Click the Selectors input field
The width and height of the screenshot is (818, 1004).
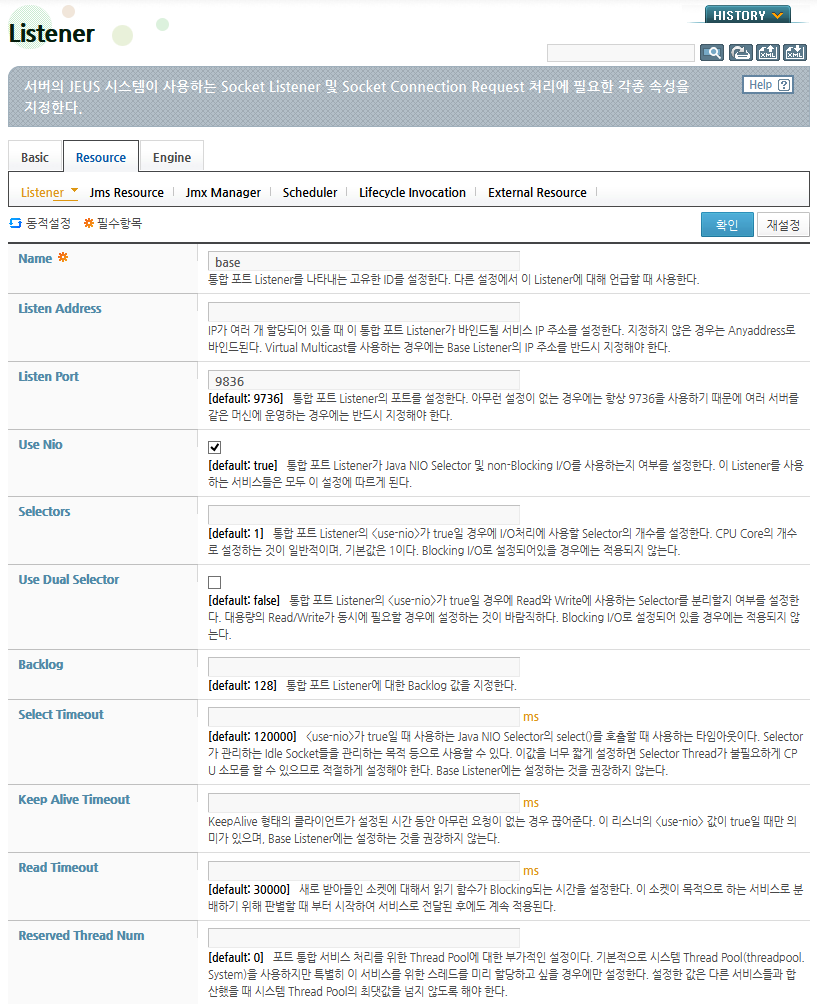364,515
